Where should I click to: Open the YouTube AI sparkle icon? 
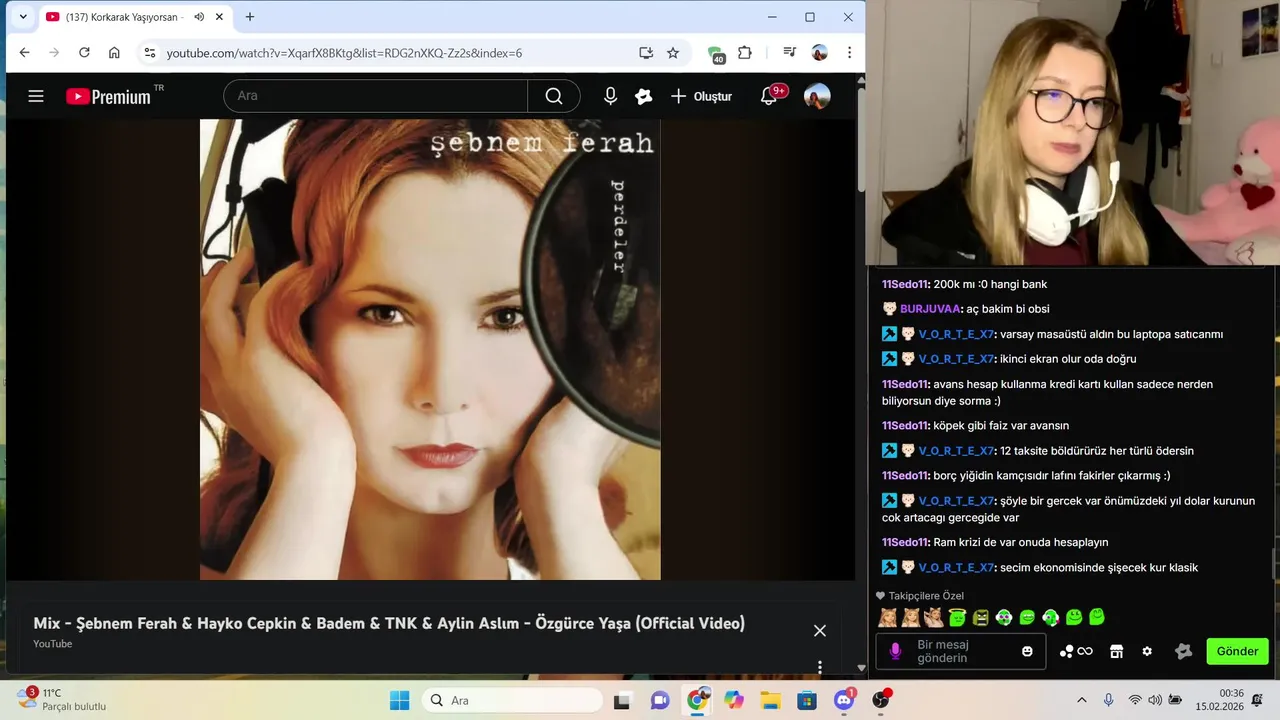[x=644, y=96]
